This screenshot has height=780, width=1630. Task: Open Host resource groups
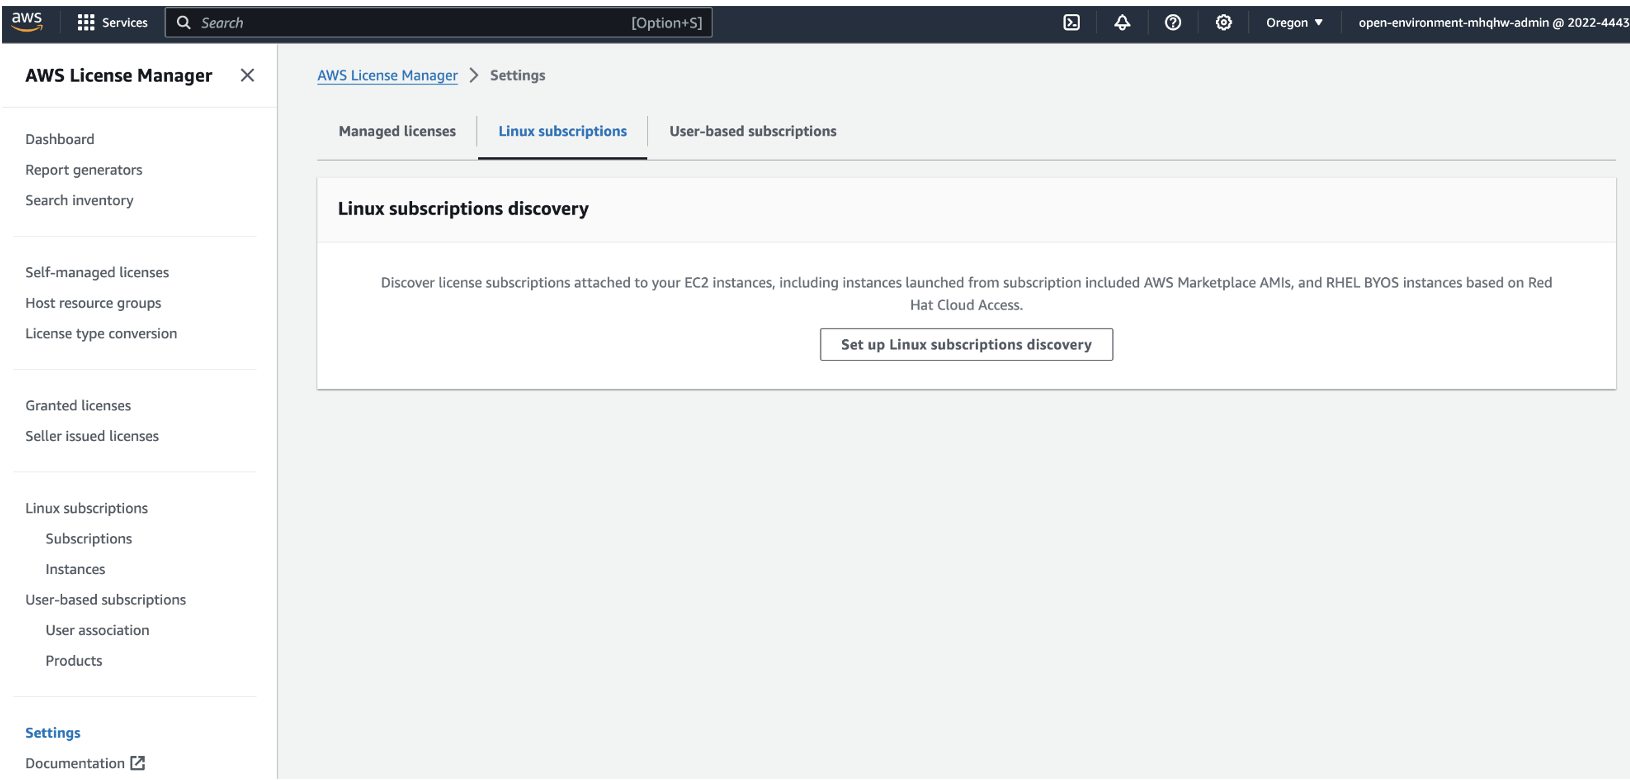click(93, 303)
